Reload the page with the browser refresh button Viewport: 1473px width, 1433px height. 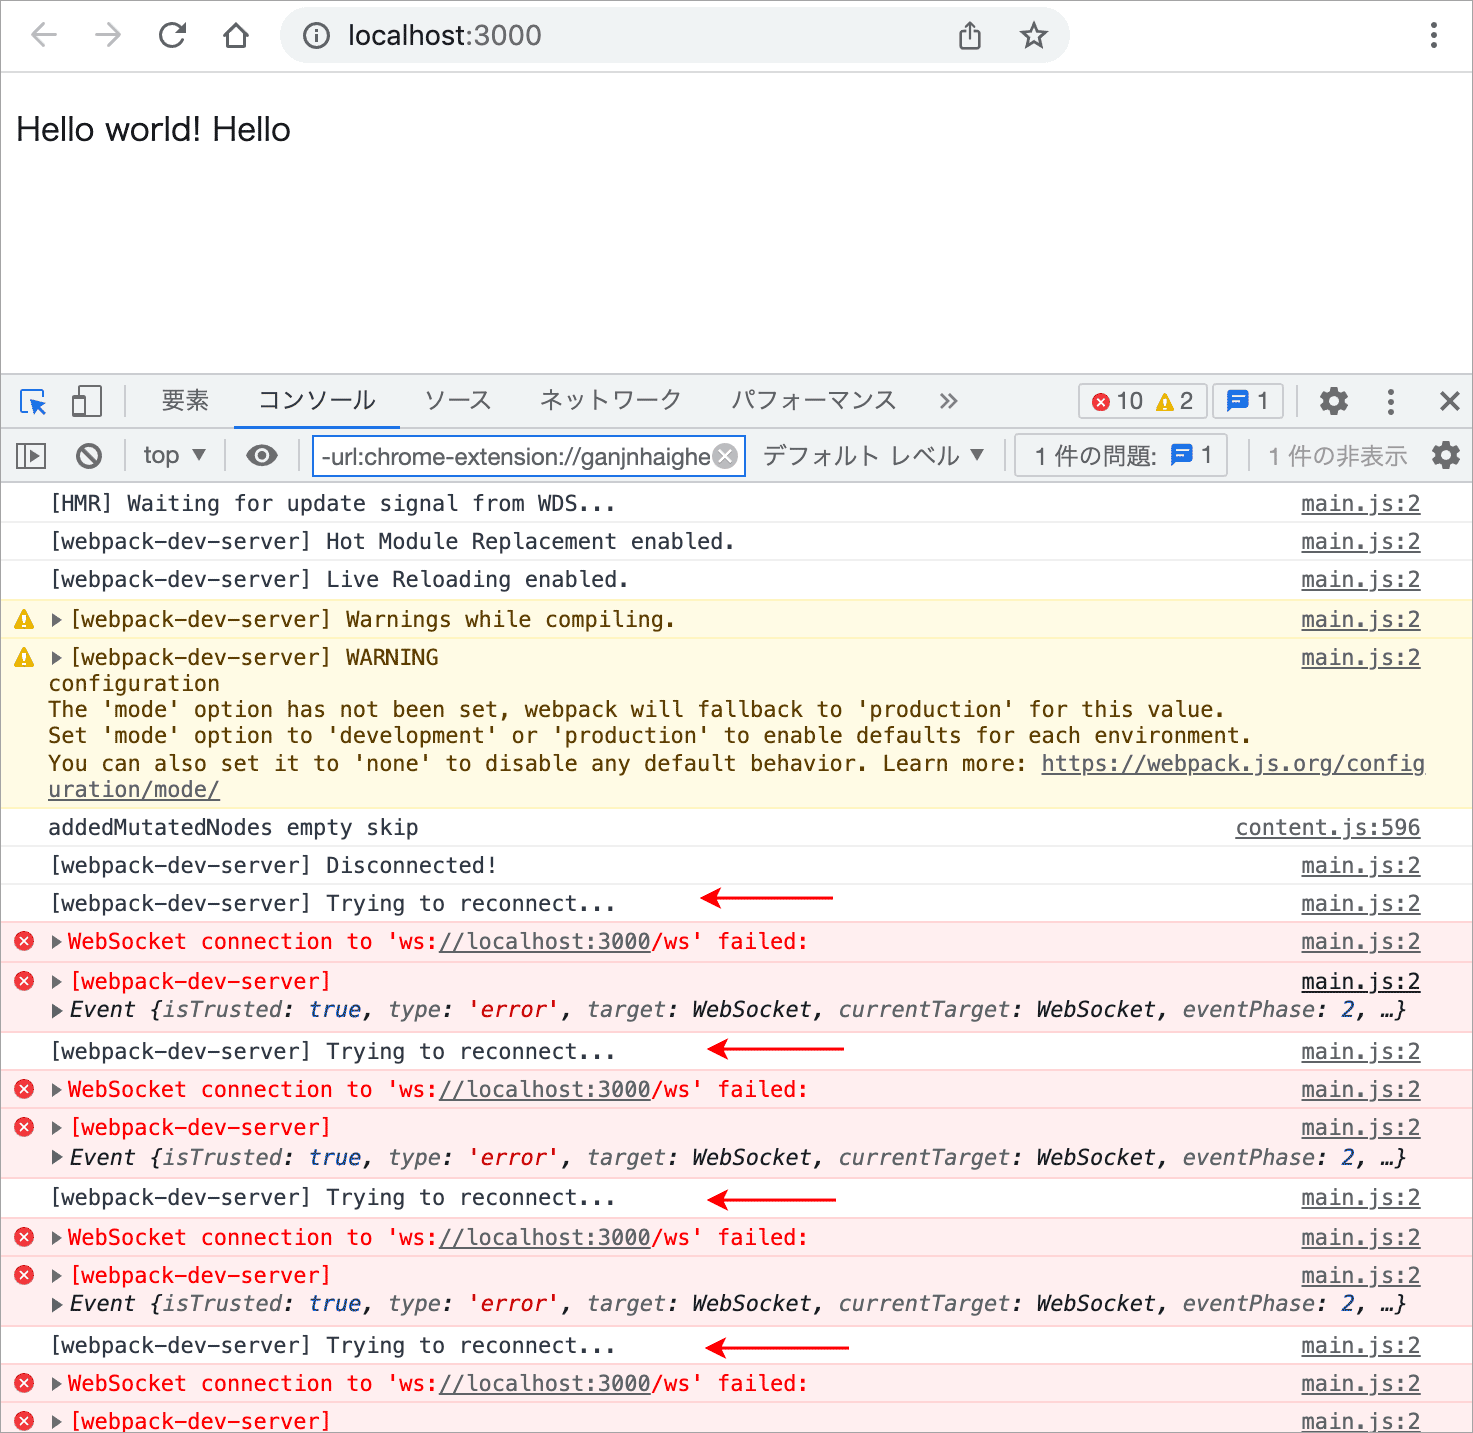[172, 36]
